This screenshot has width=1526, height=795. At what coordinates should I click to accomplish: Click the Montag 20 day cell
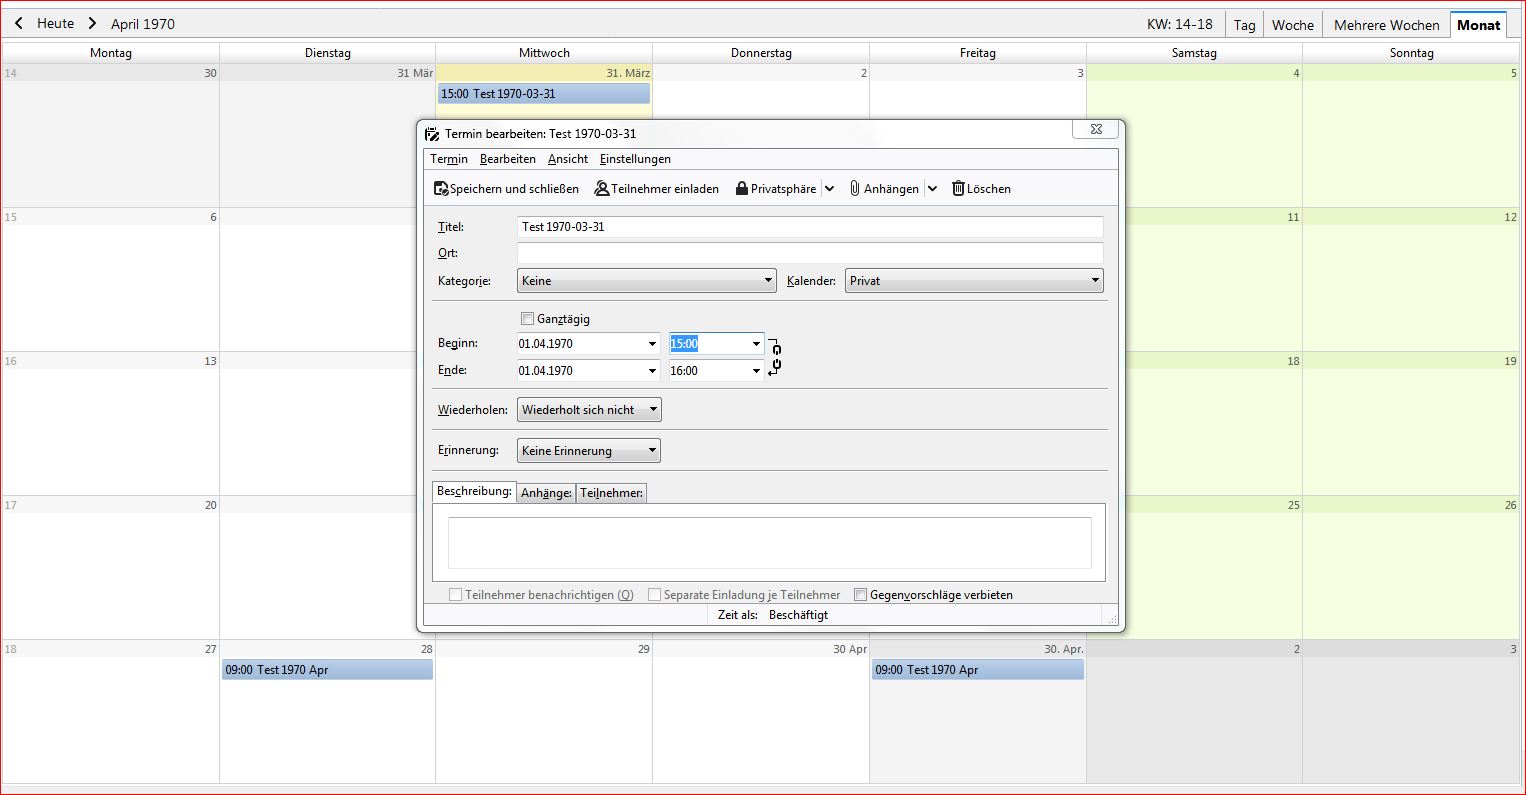111,568
